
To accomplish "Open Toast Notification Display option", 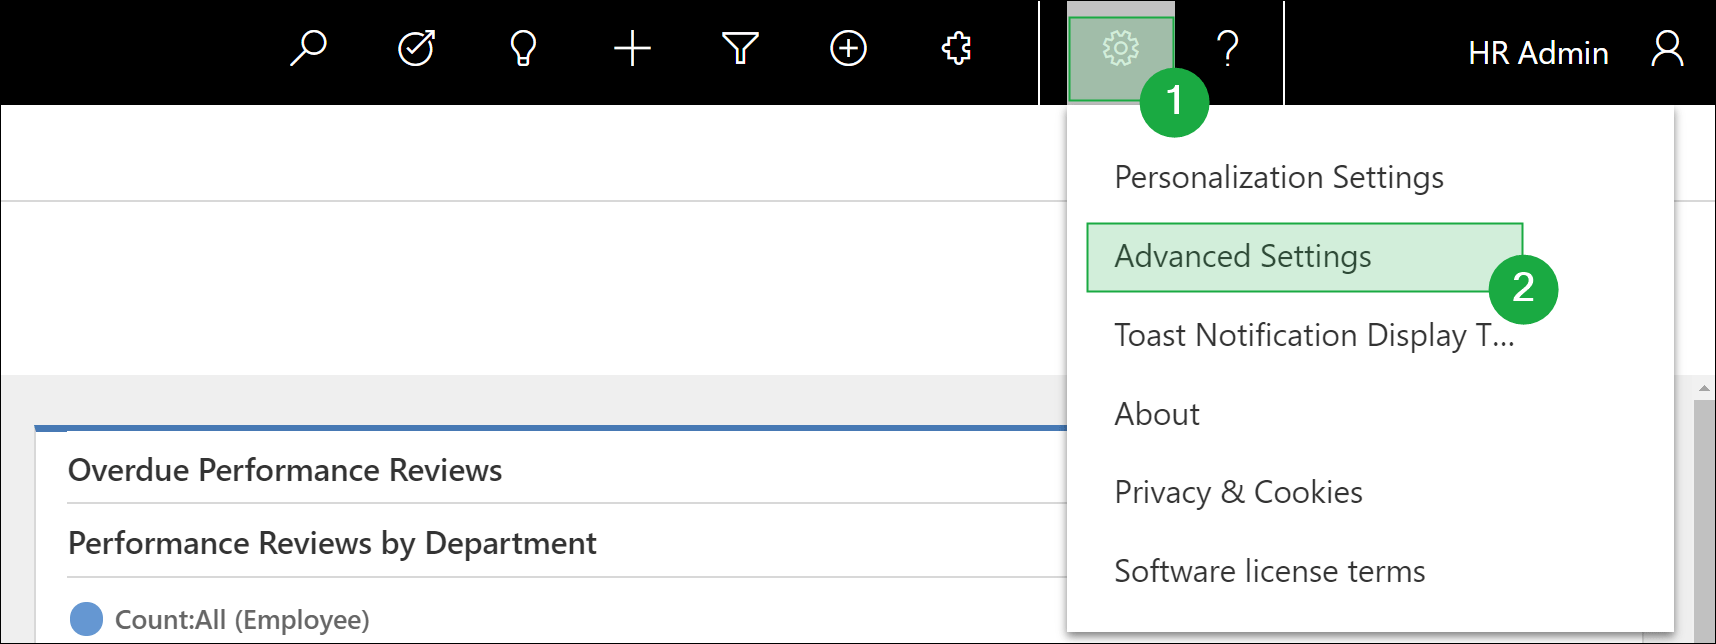I will (x=1313, y=335).
